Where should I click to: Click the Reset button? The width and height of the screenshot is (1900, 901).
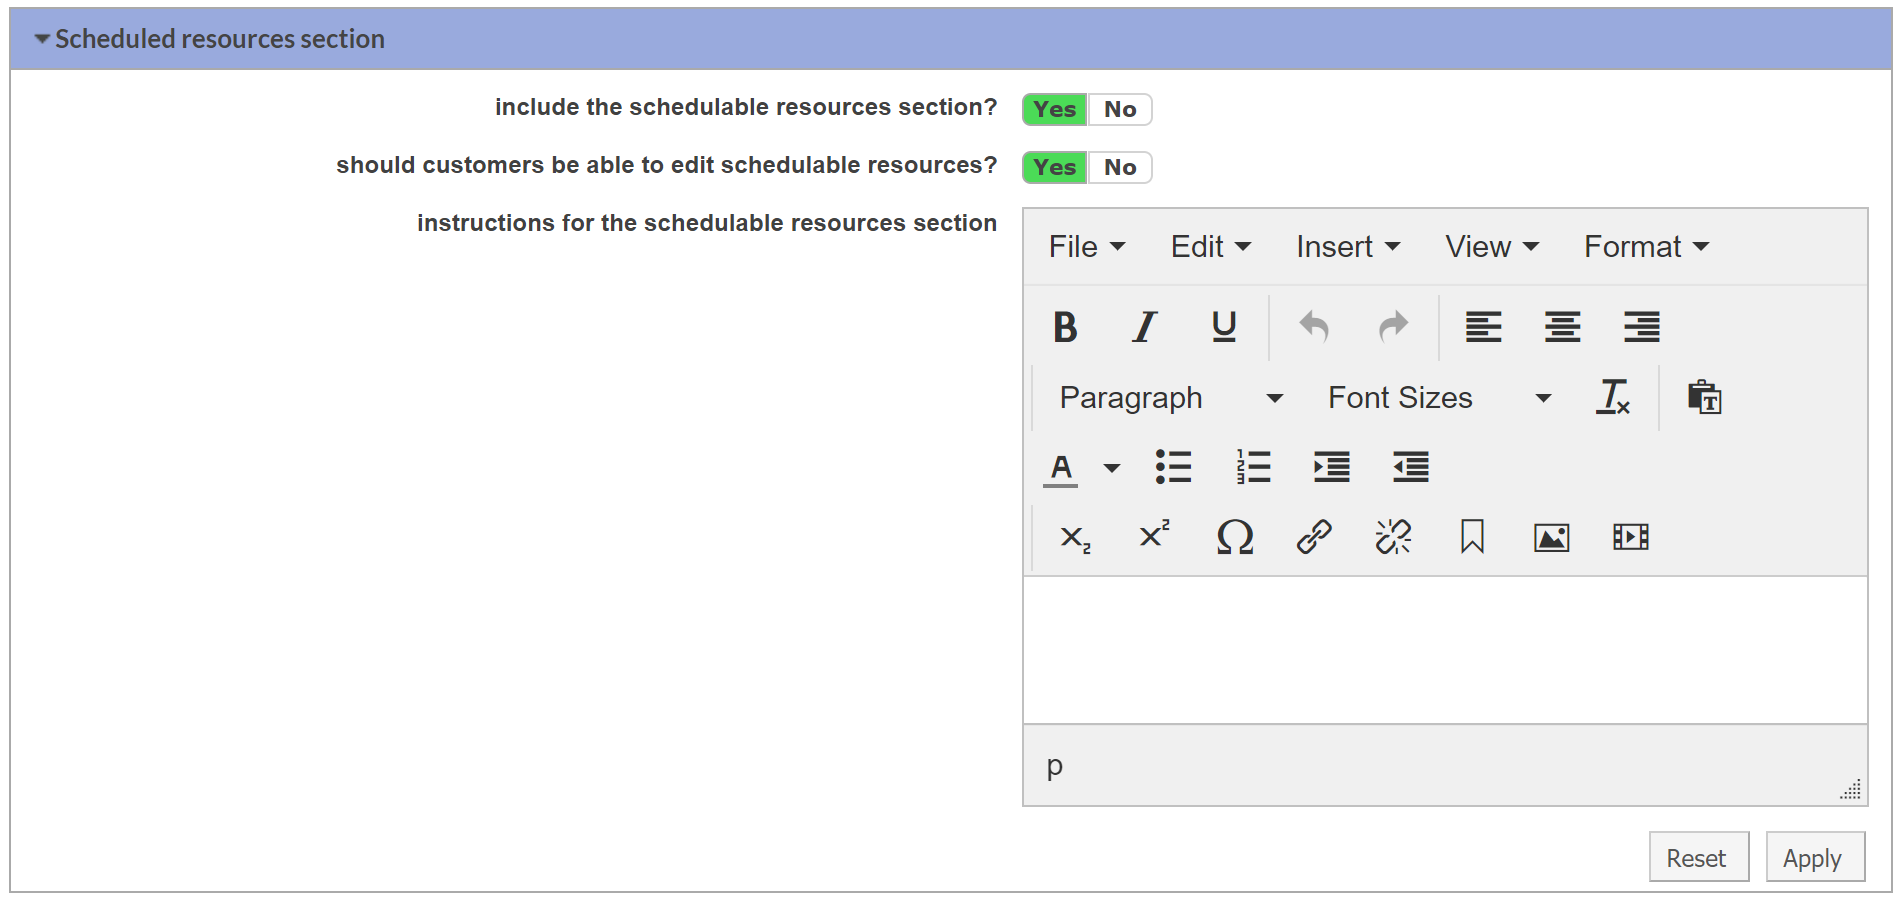1697,858
